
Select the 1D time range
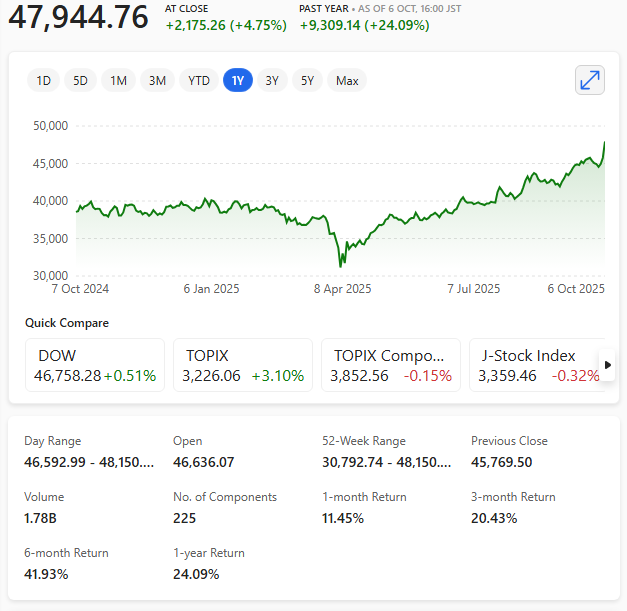click(x=44, y=81)
